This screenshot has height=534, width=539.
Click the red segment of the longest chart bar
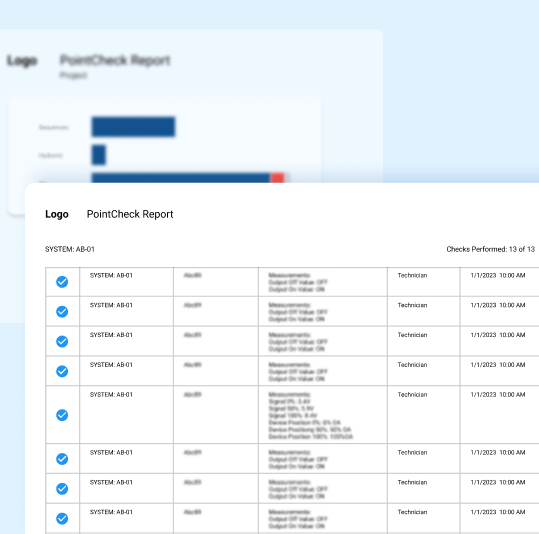pyautogui.click(x=278, y=177)
